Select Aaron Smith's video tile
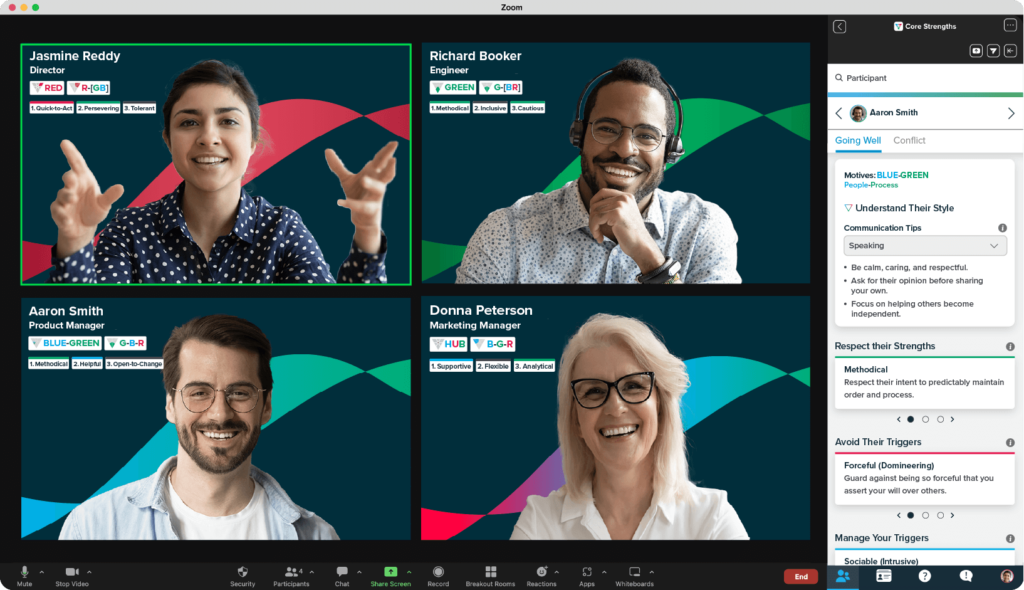Image resolution: width=1024 pixels, height=590 pixels. [216, 418]
